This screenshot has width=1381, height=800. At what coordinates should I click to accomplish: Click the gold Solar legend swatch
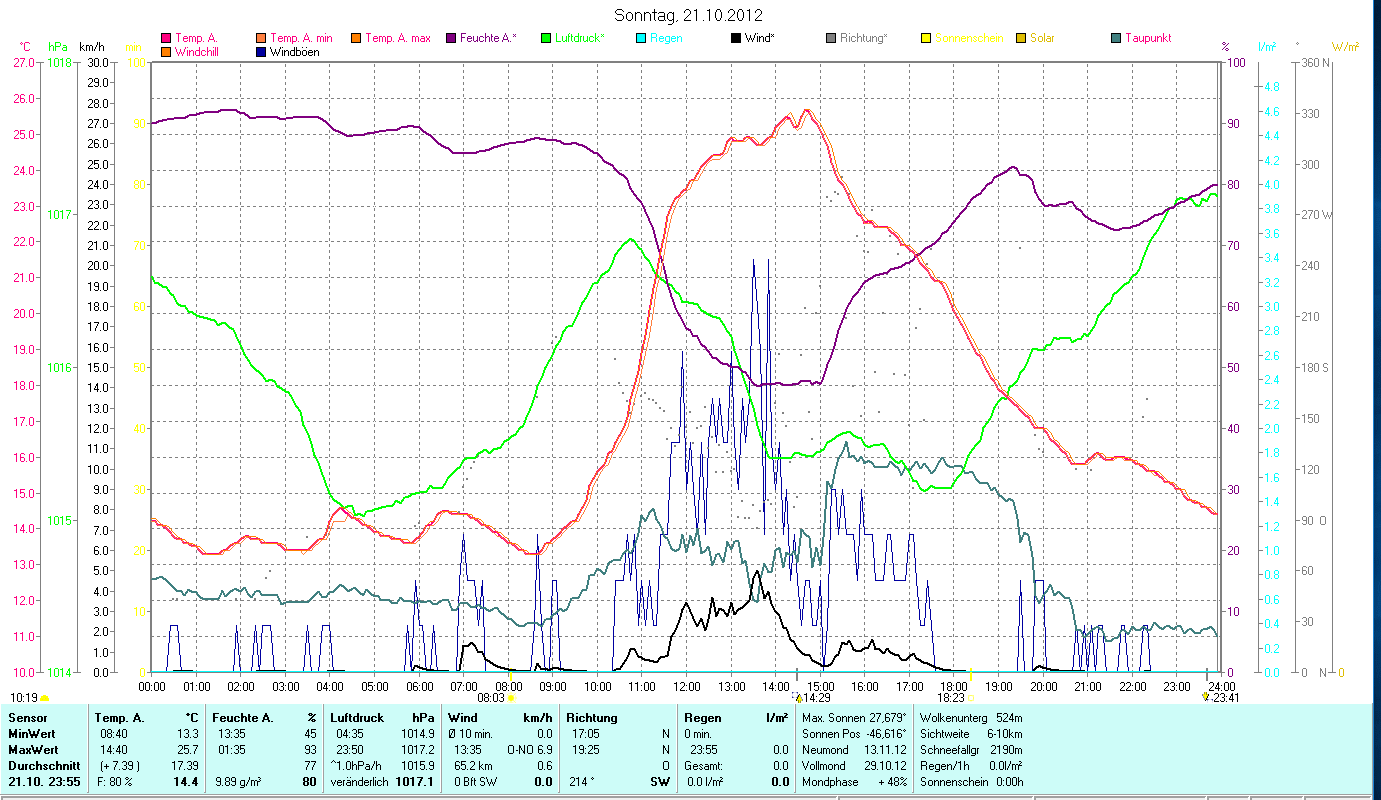(x=1021, y=38)
